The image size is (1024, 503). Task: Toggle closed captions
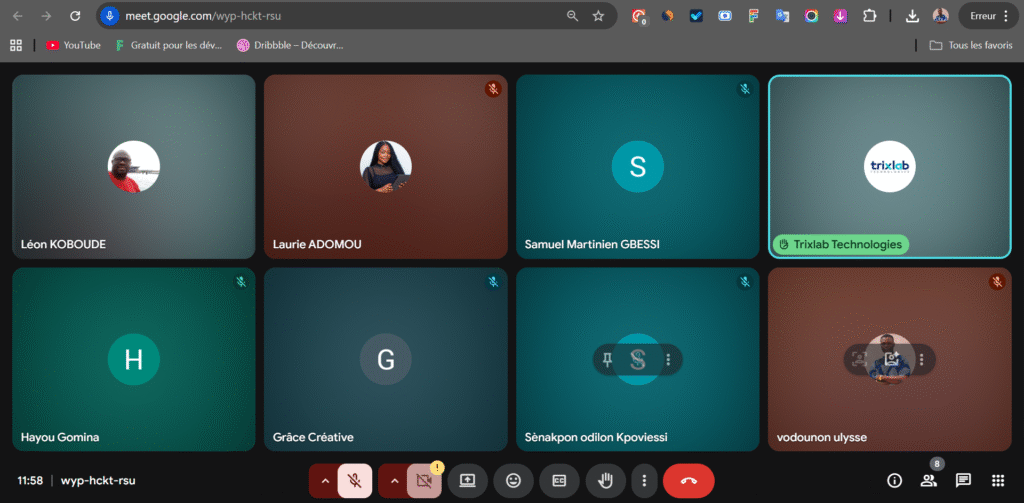[559, 480]
